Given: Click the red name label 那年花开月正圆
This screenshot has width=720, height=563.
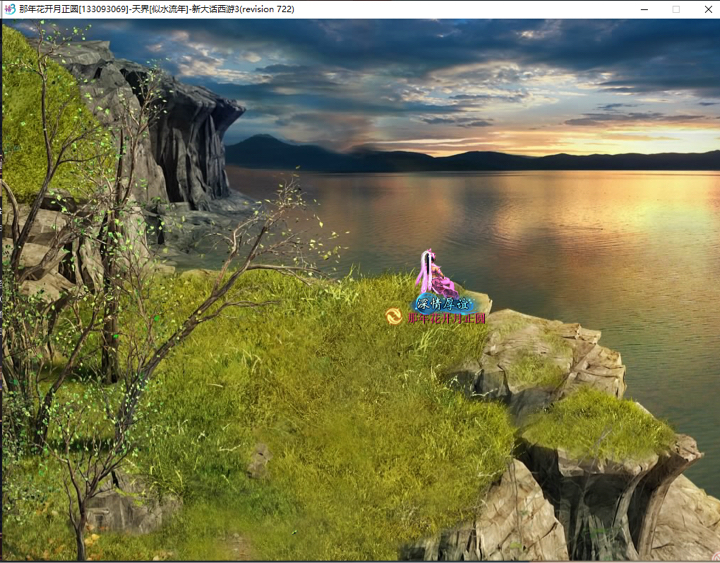Looking at the screenshot, I should click(x=447, y=318).
